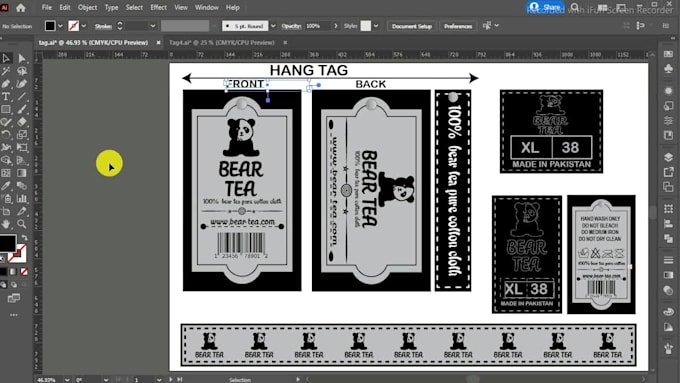Screen dimensions: 680x383
Task: Open the Object menu
Action: click(x=87, y=7)
